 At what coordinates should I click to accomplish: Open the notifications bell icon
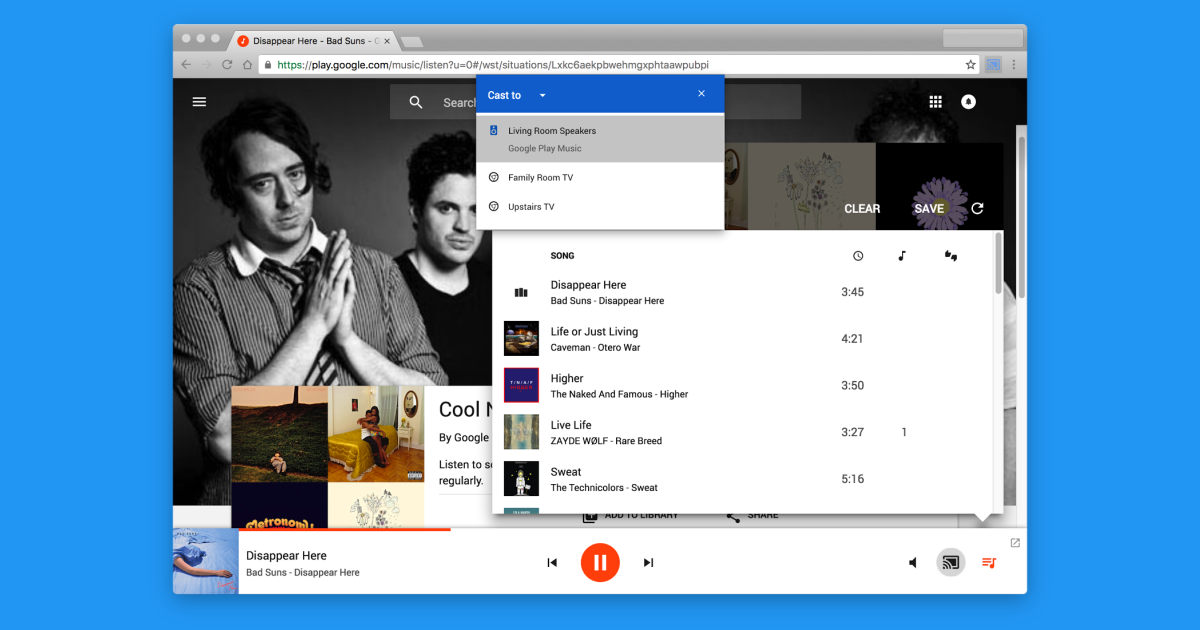click(968, 102)
